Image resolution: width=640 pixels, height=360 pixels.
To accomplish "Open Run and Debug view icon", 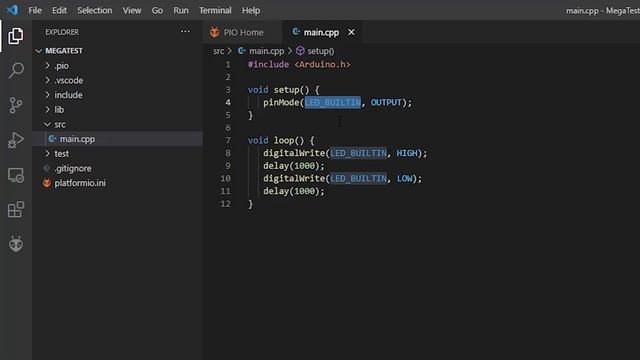I will [x=16, y=140].
